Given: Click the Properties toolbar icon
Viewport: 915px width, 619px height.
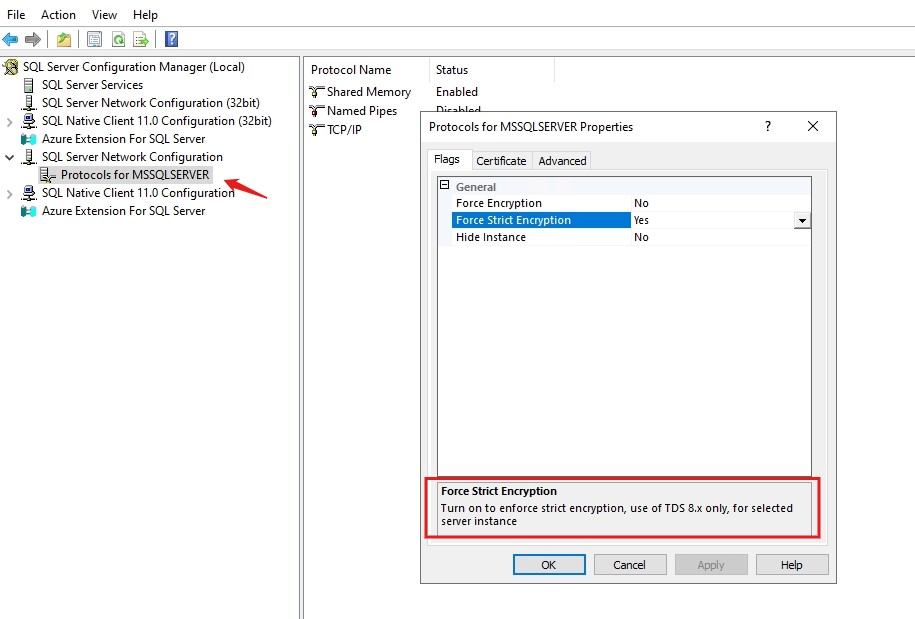Looking at the screenshot, I should click(x=94, y=40).
